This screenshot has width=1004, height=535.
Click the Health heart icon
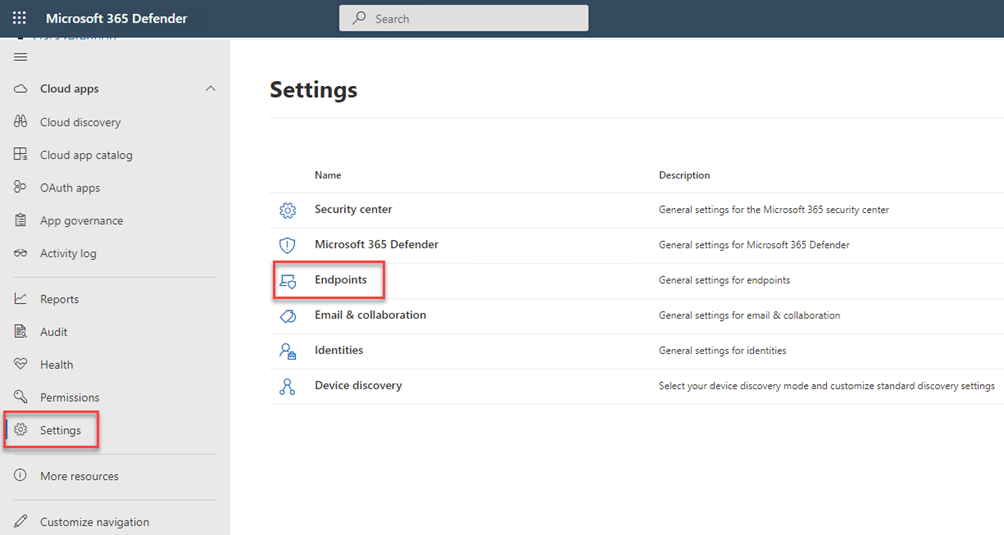pos(20,364)
